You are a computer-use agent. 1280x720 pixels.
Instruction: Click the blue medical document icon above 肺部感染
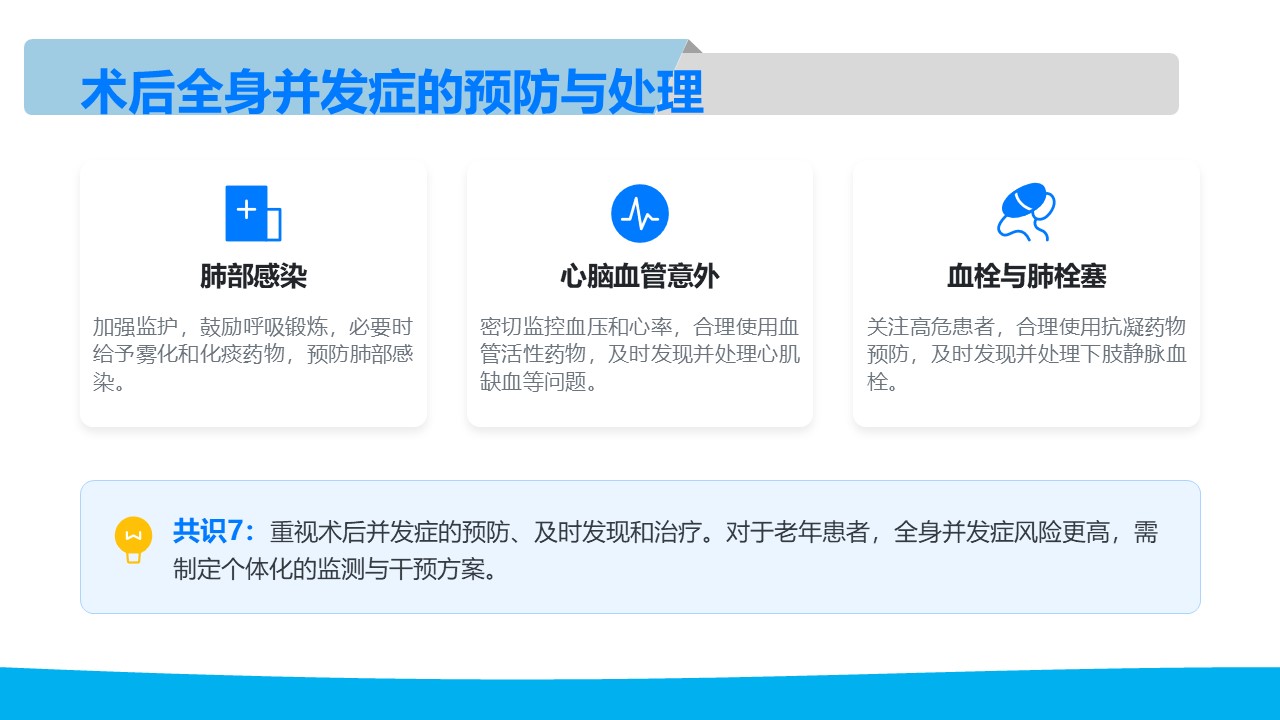pyautogui.click(x=253, y=213)
